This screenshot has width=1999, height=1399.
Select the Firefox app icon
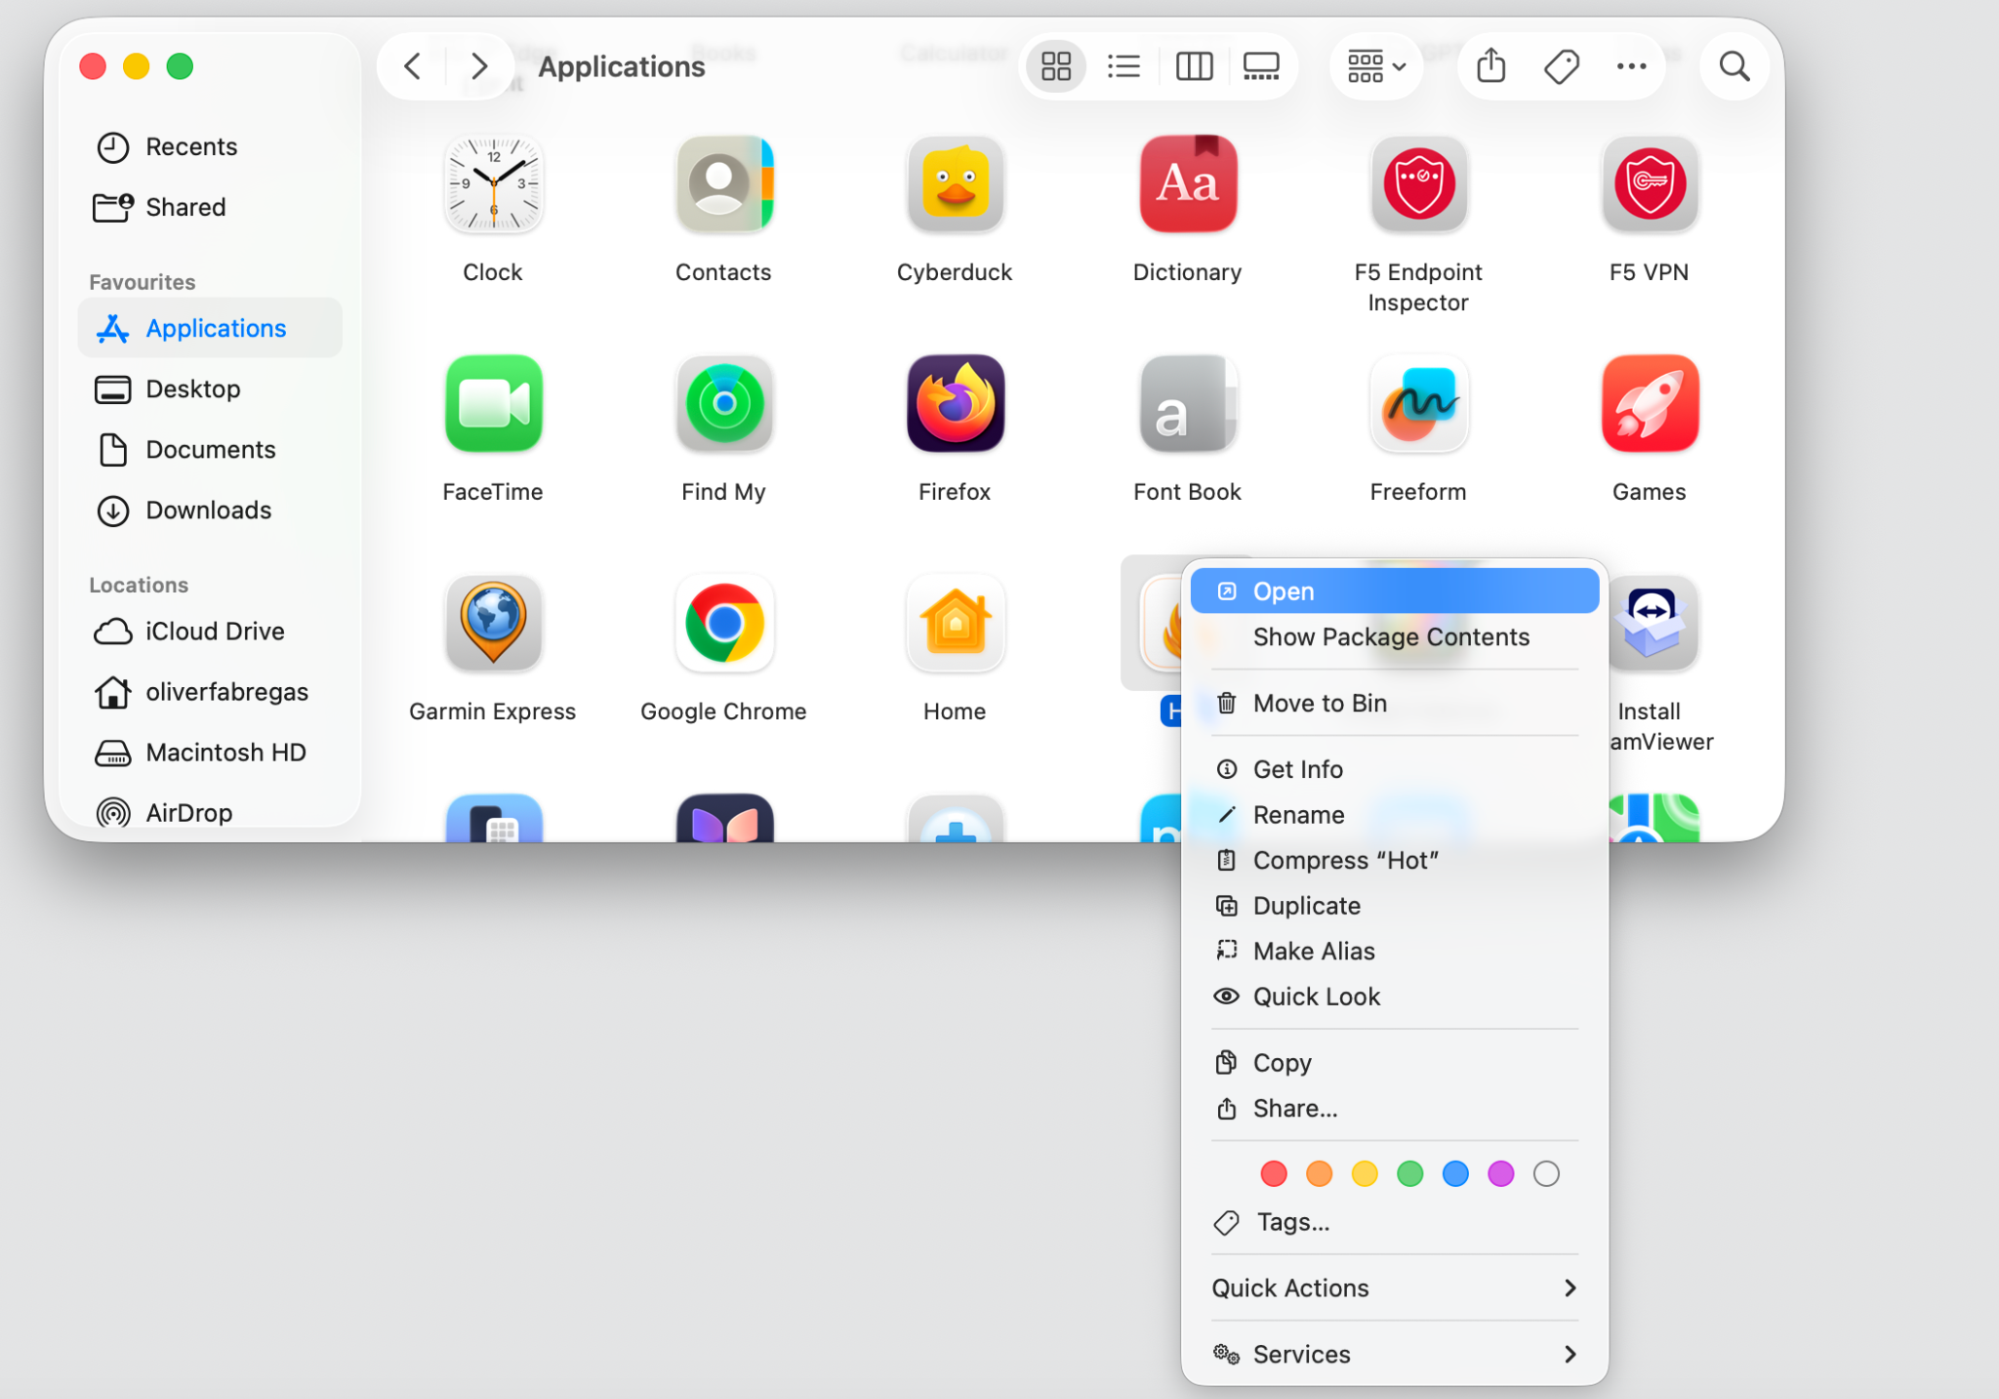955,404
